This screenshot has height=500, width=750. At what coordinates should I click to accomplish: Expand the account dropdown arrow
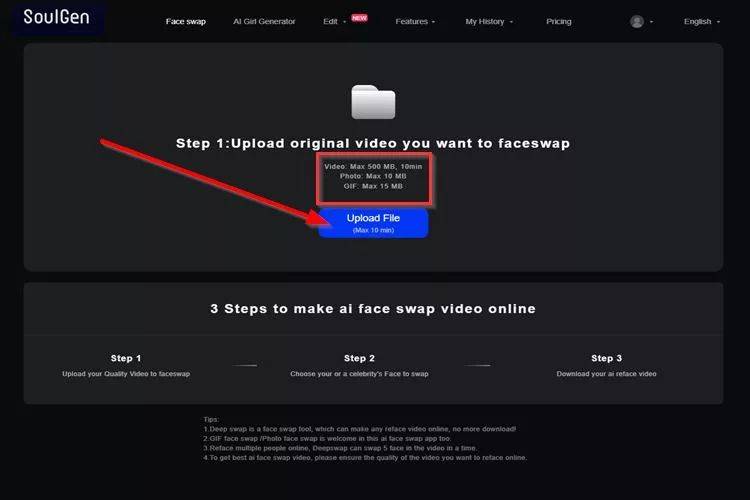coord(651,22)
